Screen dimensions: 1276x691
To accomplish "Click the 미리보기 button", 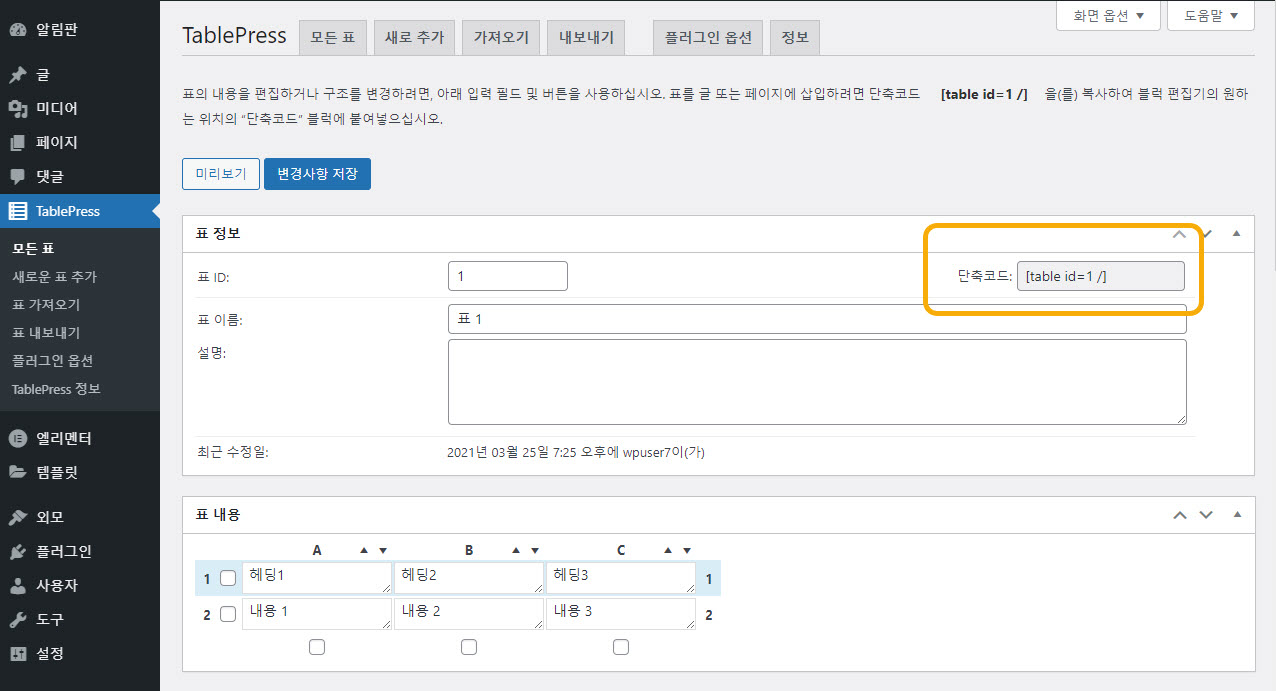I will pyautogui.click(x=221, y=174).
